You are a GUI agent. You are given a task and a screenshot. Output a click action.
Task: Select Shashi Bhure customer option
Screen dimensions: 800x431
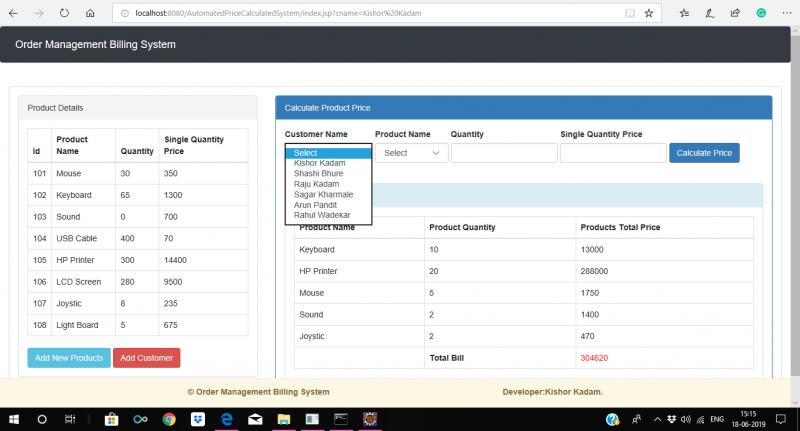[x=319, y=173]
